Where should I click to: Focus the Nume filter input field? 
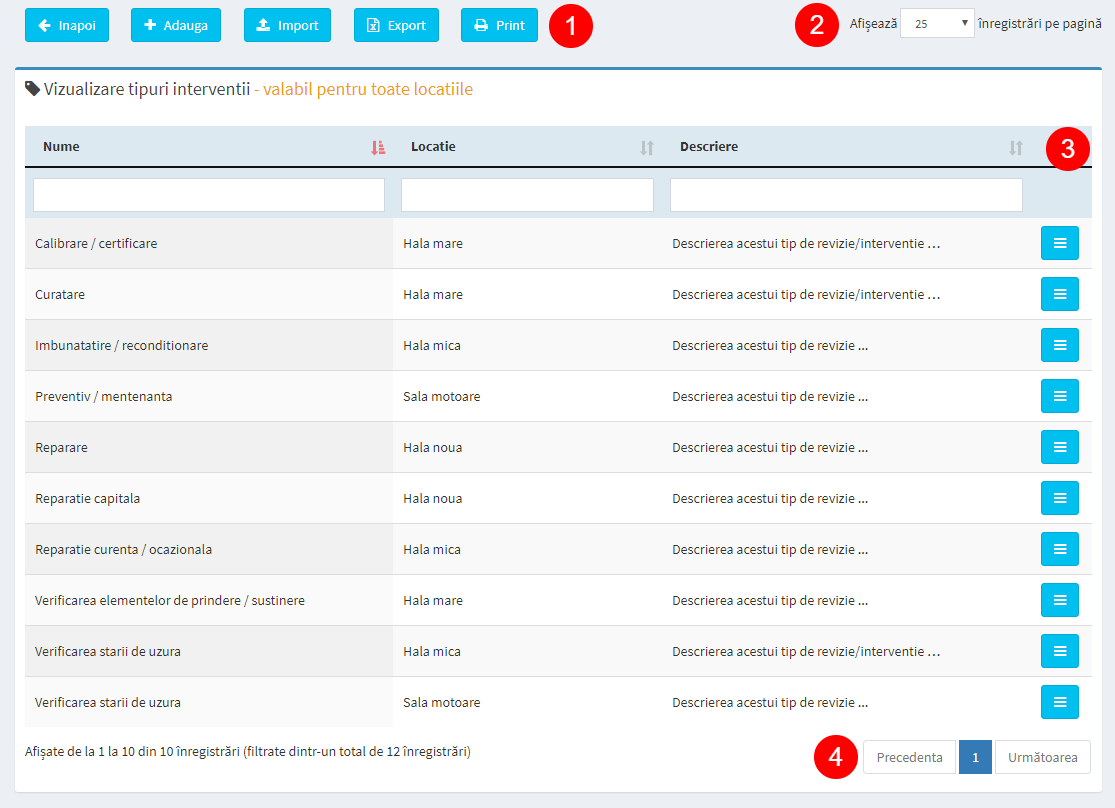(209, 195)
